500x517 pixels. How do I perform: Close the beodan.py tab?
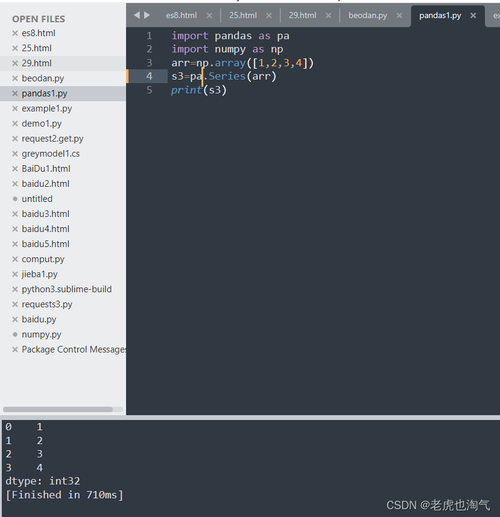pos(399,16)
